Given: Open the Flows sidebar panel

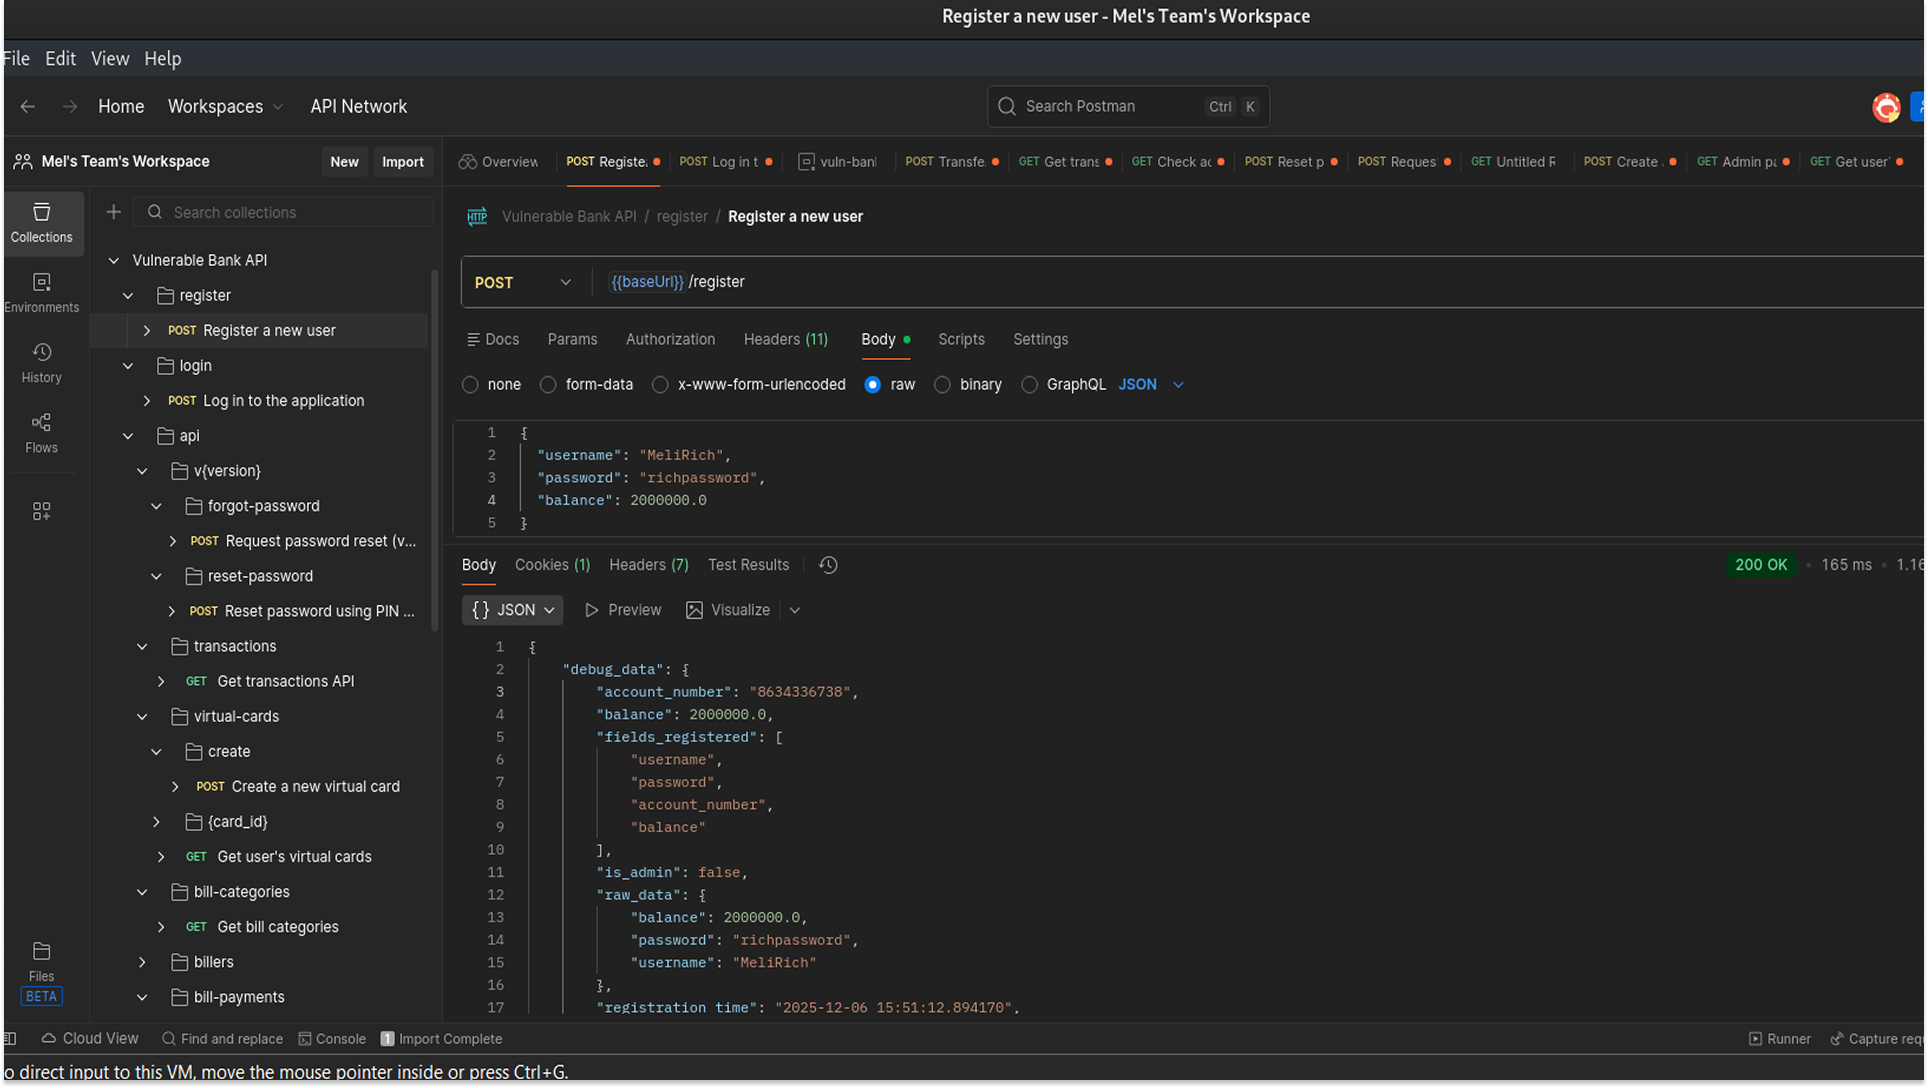Looking at the screenshot, I should [x=42, y=433].
